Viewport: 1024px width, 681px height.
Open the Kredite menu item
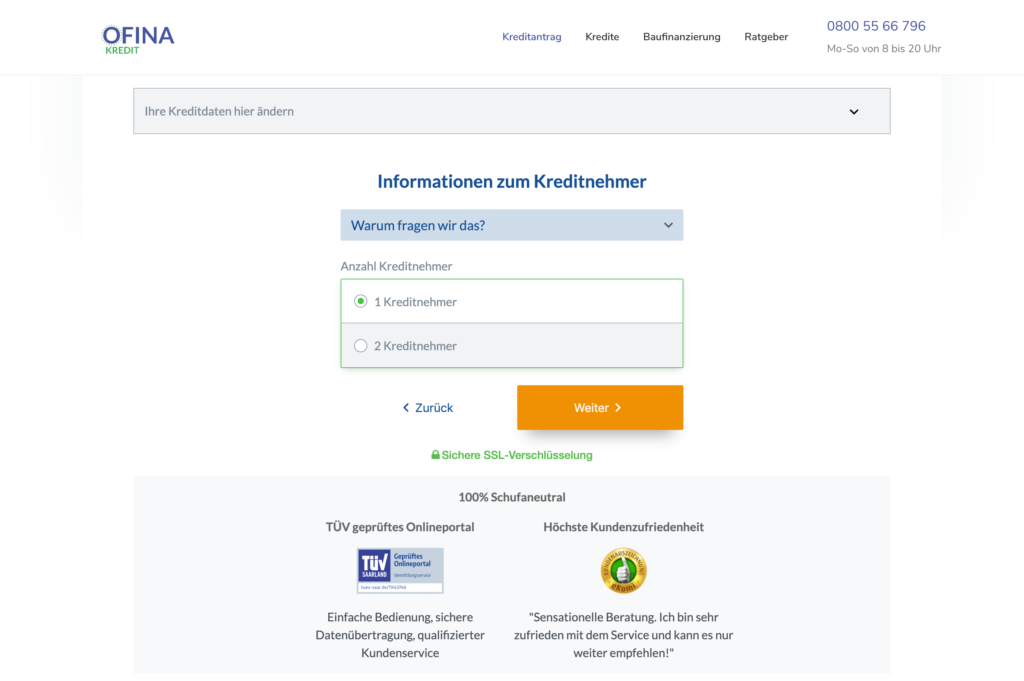(x=601, y=37)
